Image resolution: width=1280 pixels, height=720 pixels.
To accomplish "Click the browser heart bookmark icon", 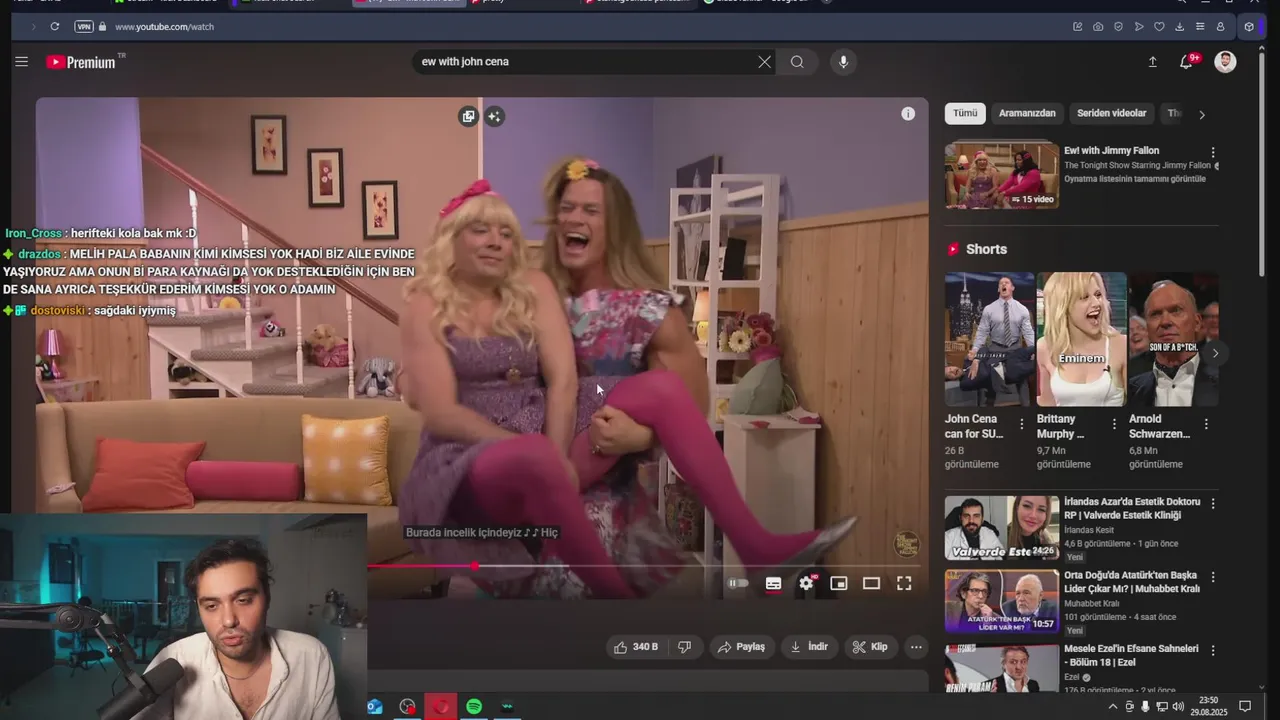I will coord(1159,27).
